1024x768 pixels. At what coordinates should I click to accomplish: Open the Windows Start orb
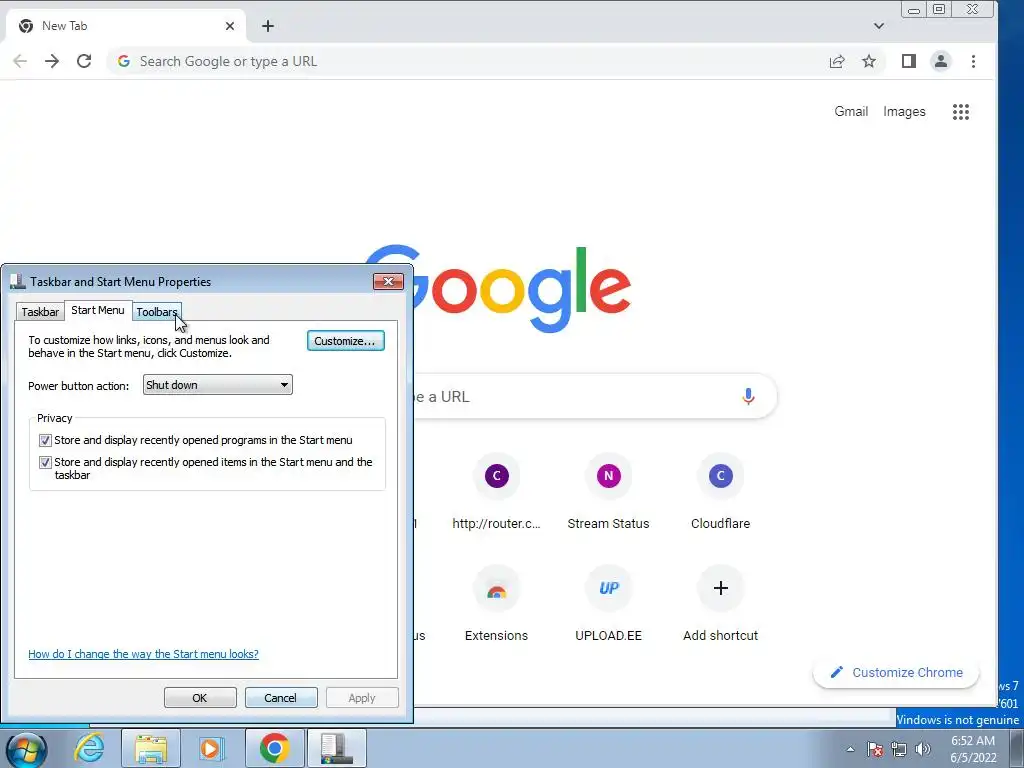click(27, 749)
